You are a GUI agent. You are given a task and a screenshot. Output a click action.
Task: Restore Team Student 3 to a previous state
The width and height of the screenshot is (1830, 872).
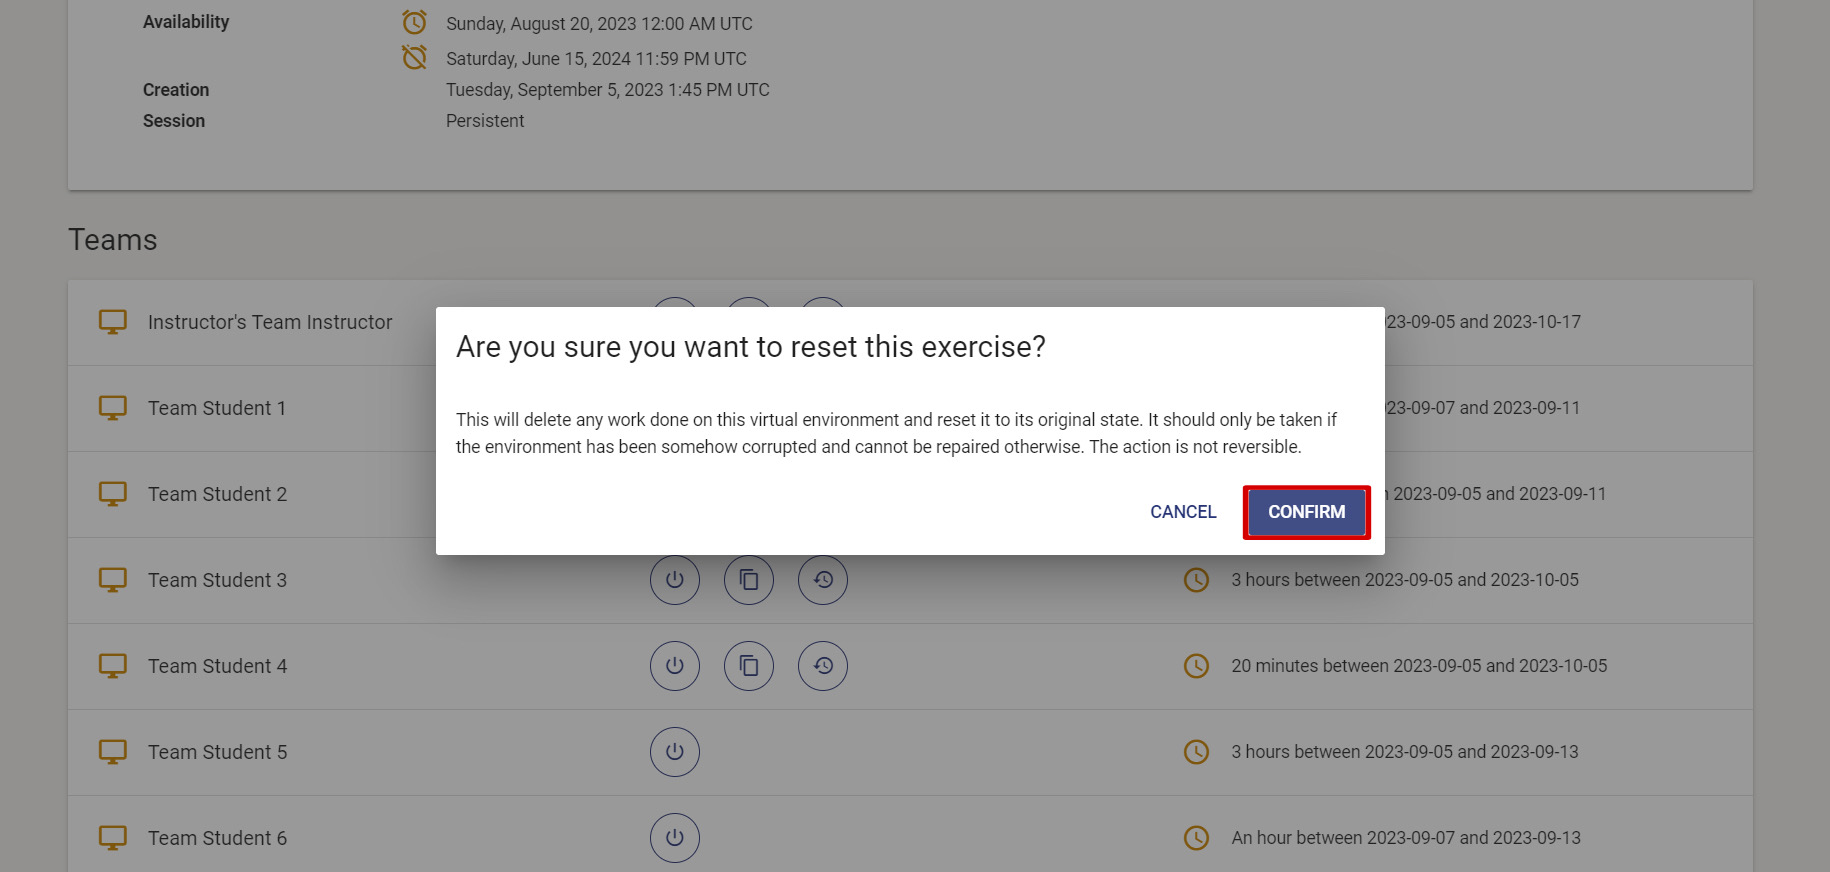[x=822, y=580]
